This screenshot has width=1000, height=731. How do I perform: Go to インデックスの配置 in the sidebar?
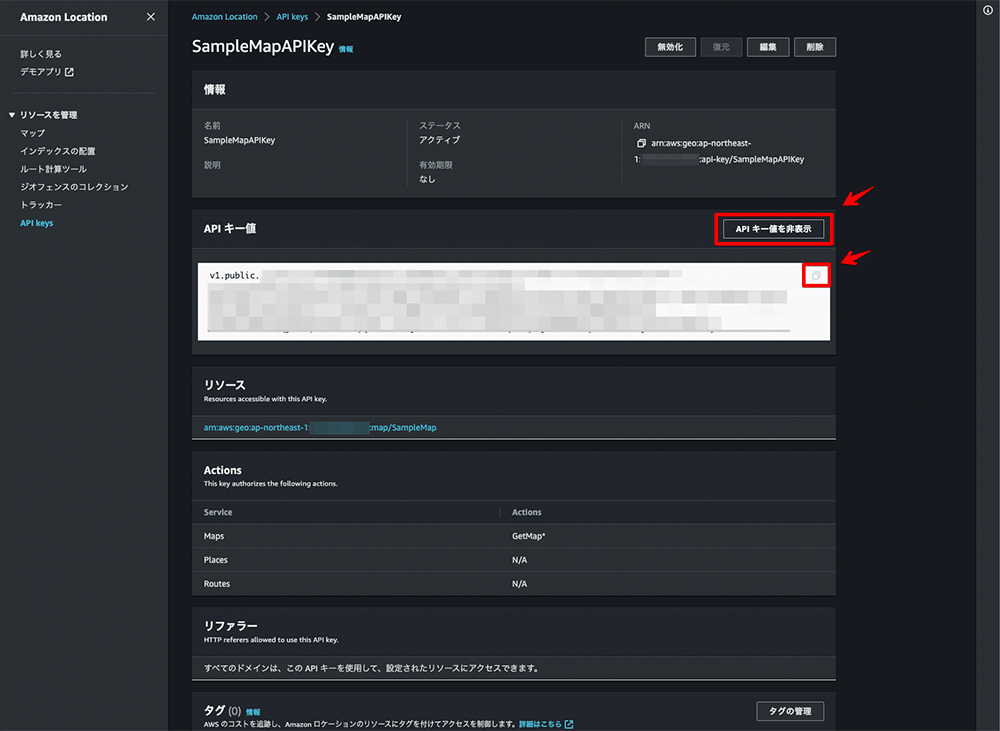coord(57,151)
